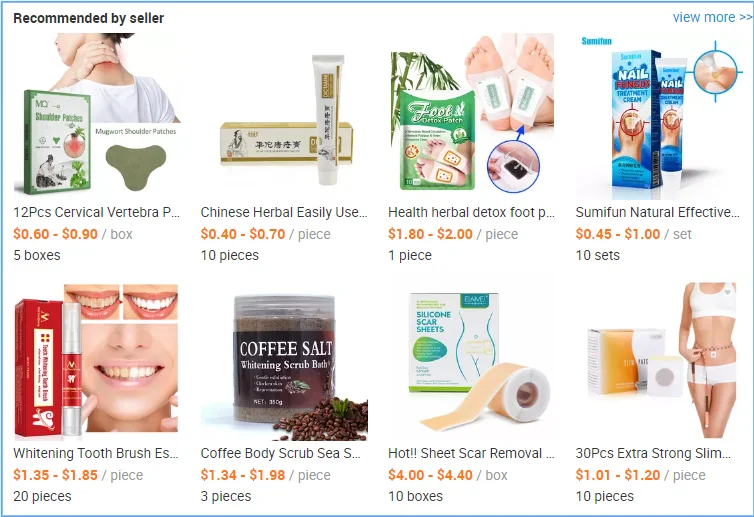Click the $4.00 - $4.40 price text
754x517 pixels.
430,475
